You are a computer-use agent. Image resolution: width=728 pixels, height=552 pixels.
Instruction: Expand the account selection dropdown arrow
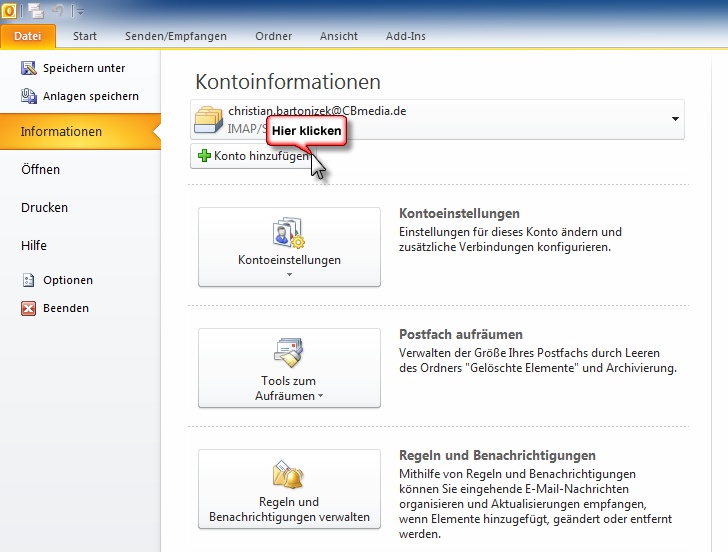tap(675, 119)
